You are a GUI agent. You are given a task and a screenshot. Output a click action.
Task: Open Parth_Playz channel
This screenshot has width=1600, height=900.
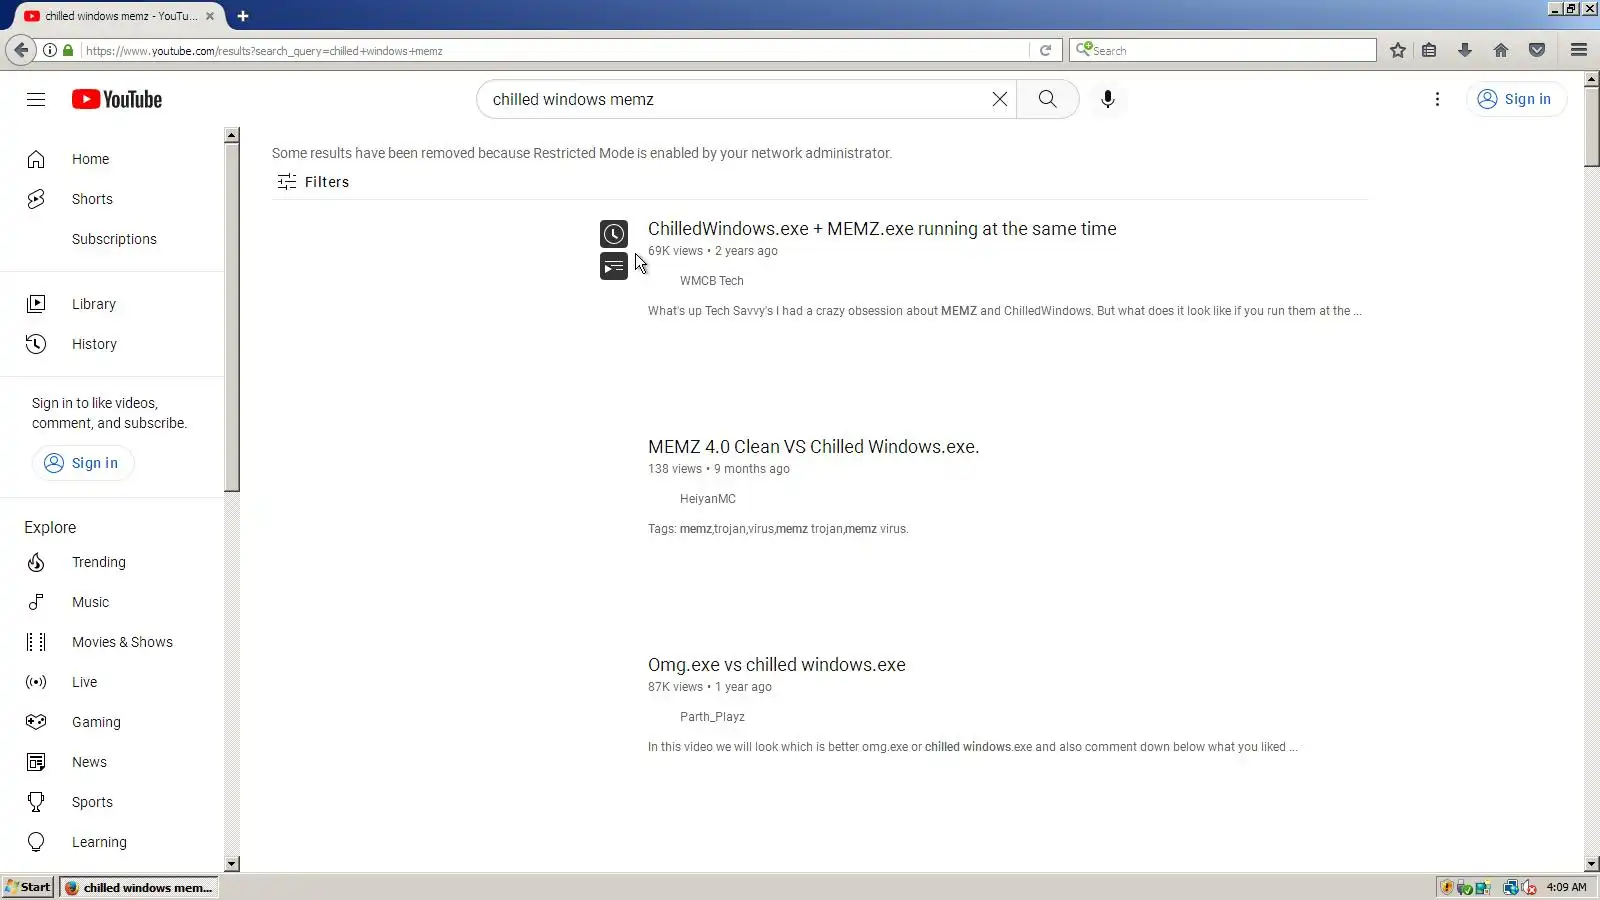(x=712, y=717)
